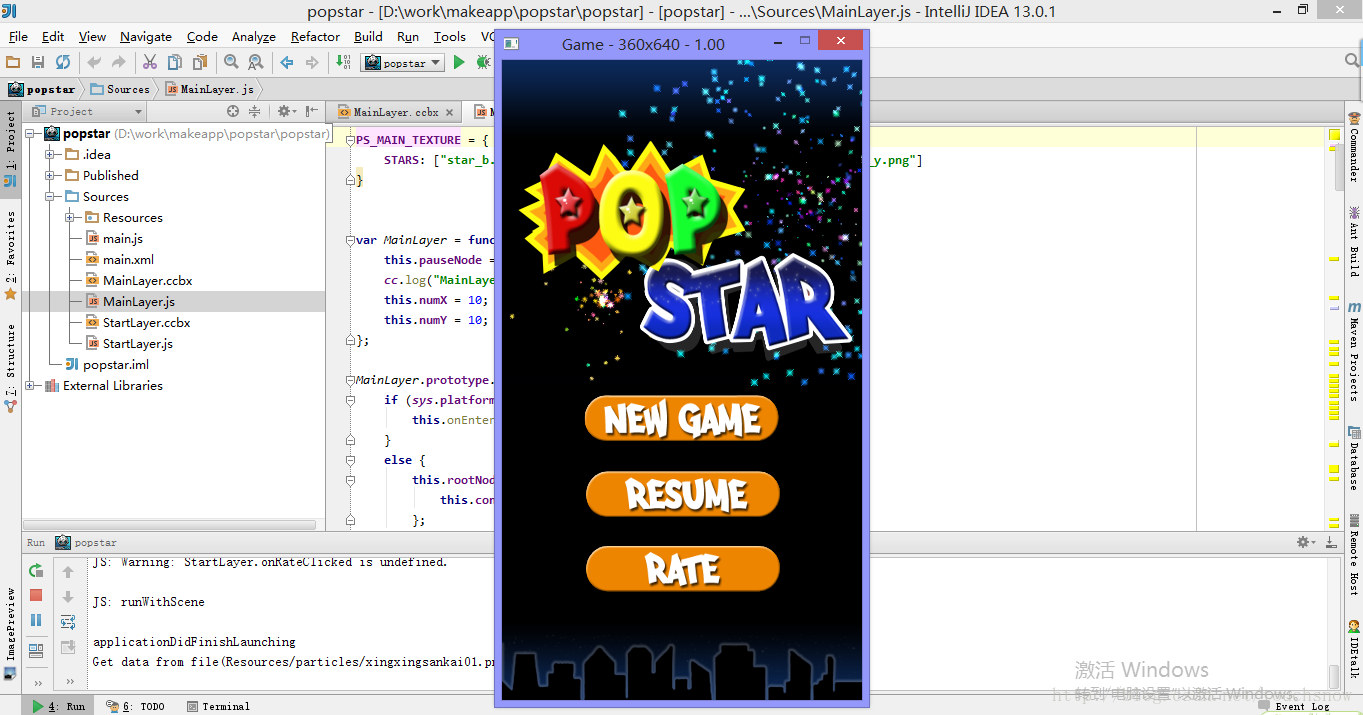Viewport: 1363px width, 715px height.
Task: Click the Synchronize toolbar icon
Action: [x=63, y=62]
